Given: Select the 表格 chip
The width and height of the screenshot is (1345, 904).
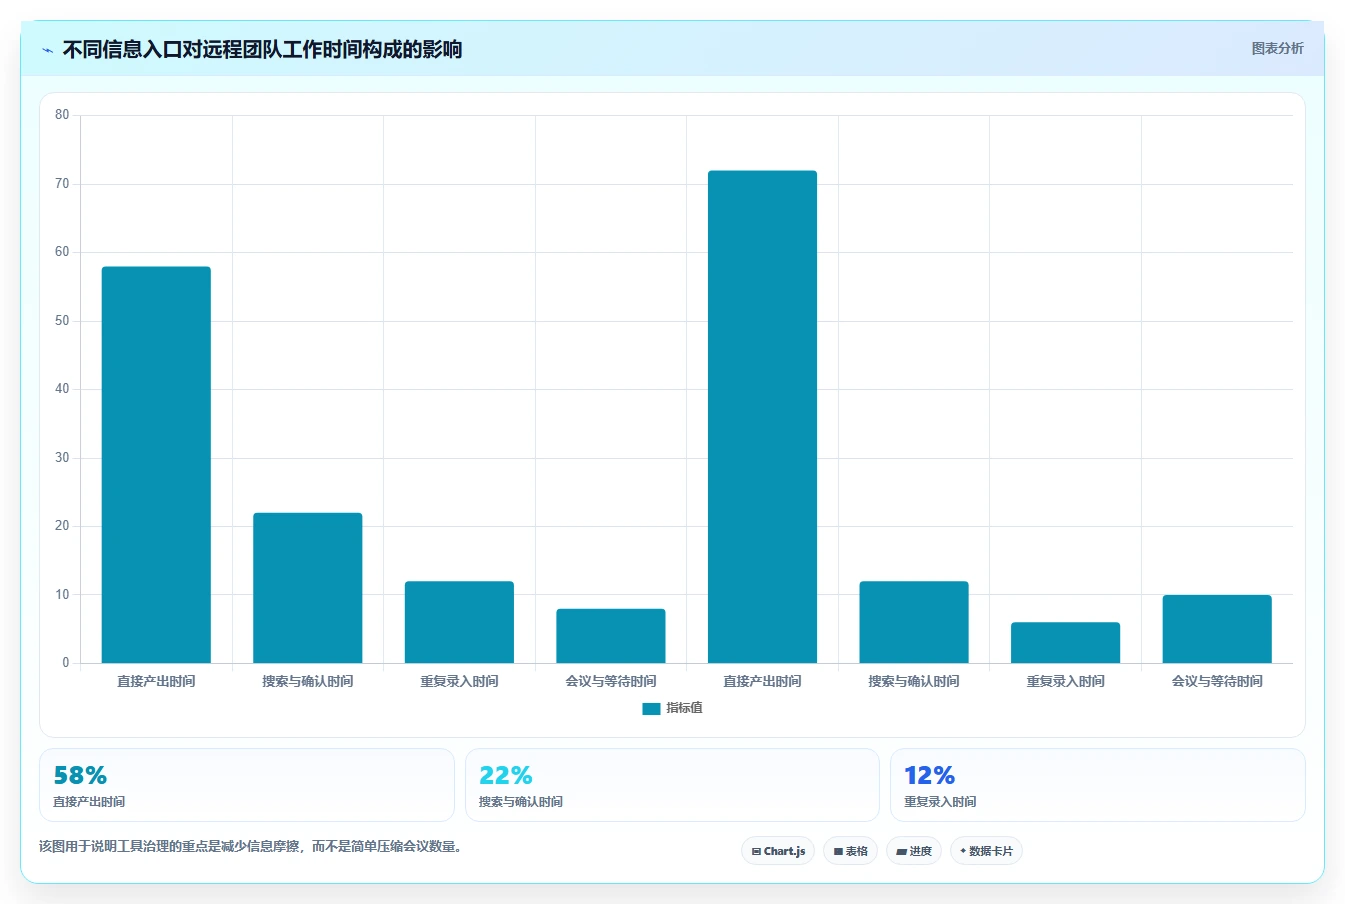Looking at the screenshot, I should [850, 851].
